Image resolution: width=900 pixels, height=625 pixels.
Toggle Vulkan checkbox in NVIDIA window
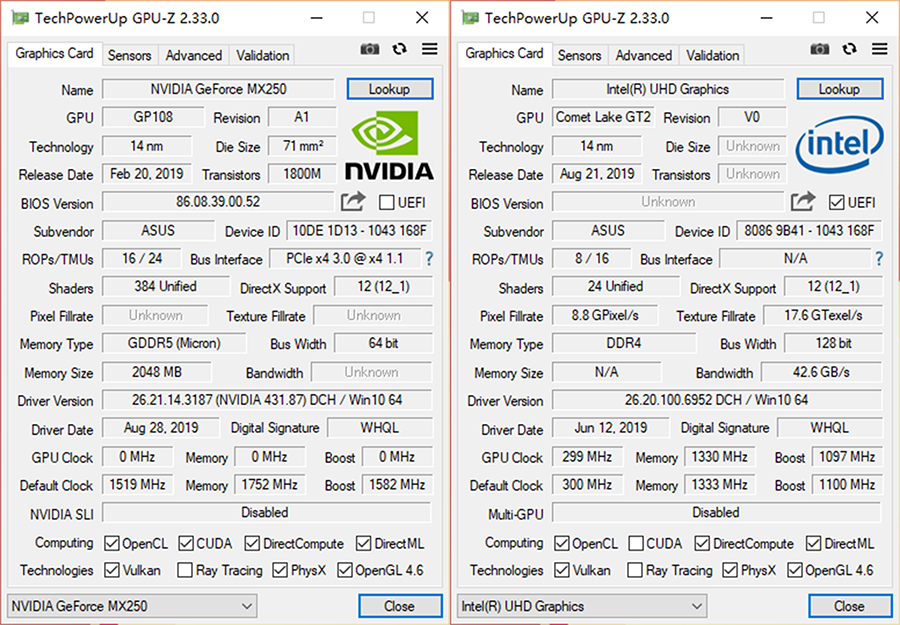(112, 570)
